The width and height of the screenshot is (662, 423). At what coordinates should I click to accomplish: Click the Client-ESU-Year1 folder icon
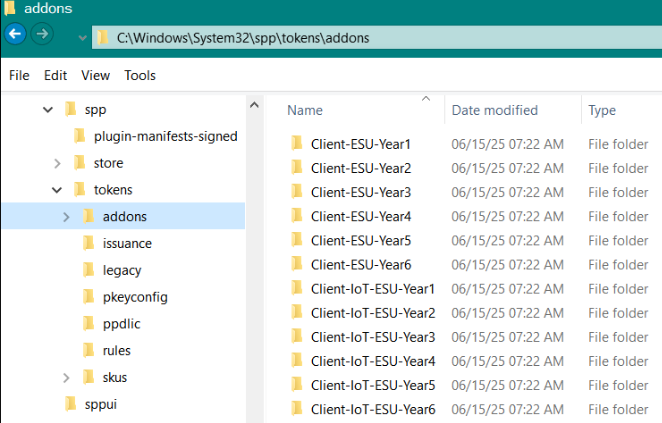tap(296, 144)
